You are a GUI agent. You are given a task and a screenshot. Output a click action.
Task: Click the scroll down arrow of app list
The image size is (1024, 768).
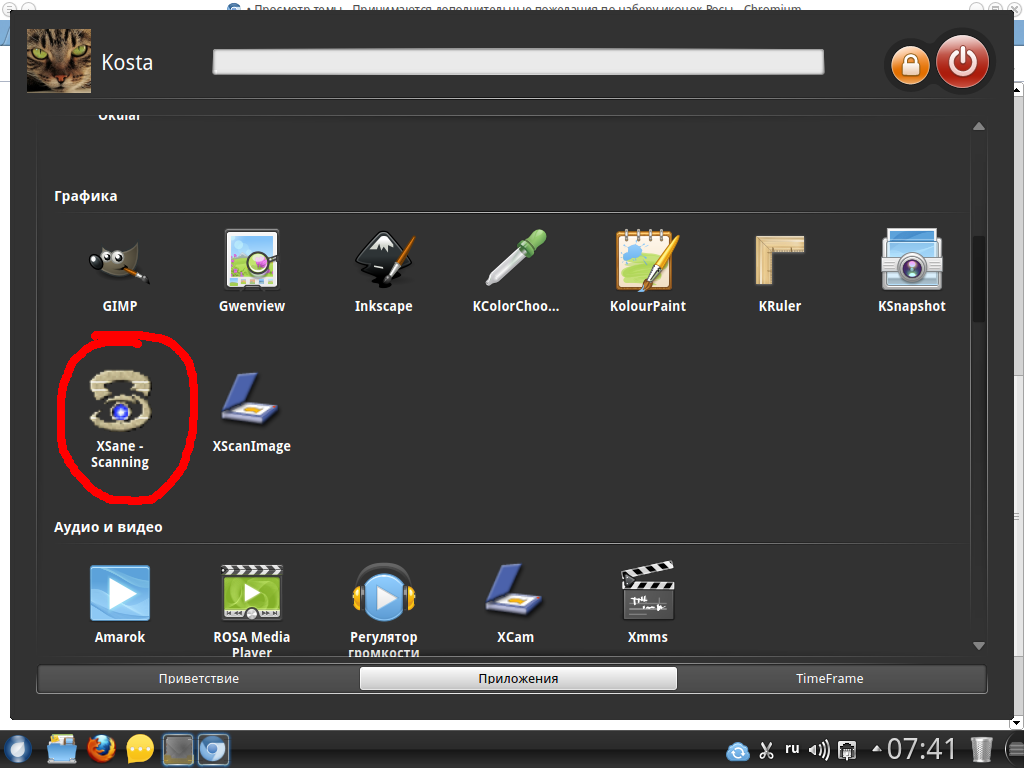click(x=978, y=646)
